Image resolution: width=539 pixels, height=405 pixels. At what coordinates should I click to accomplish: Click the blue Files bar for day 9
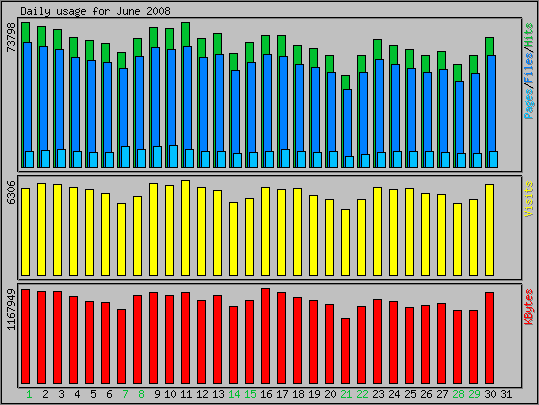pyautogui.click(x=155, y=96)
